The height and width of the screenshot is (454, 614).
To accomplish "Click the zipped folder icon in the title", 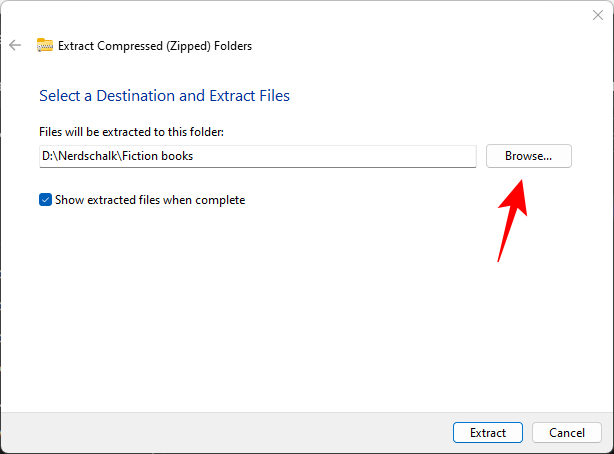I will click(x=45, y=45).
